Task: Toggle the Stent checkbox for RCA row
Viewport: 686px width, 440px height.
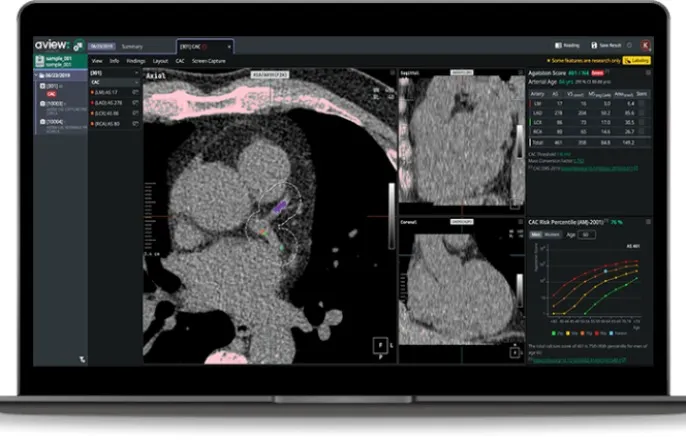Action: point(641,131)
